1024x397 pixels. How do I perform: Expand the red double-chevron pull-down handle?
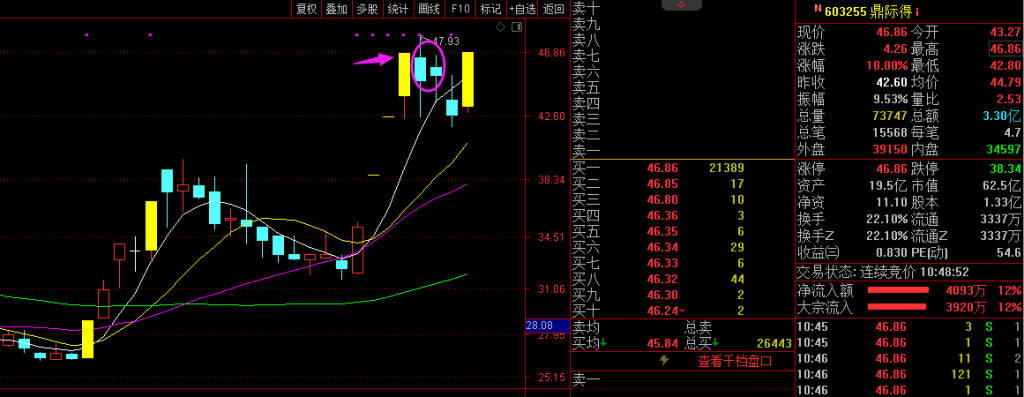pyautogui.click(x=681, y=5)
